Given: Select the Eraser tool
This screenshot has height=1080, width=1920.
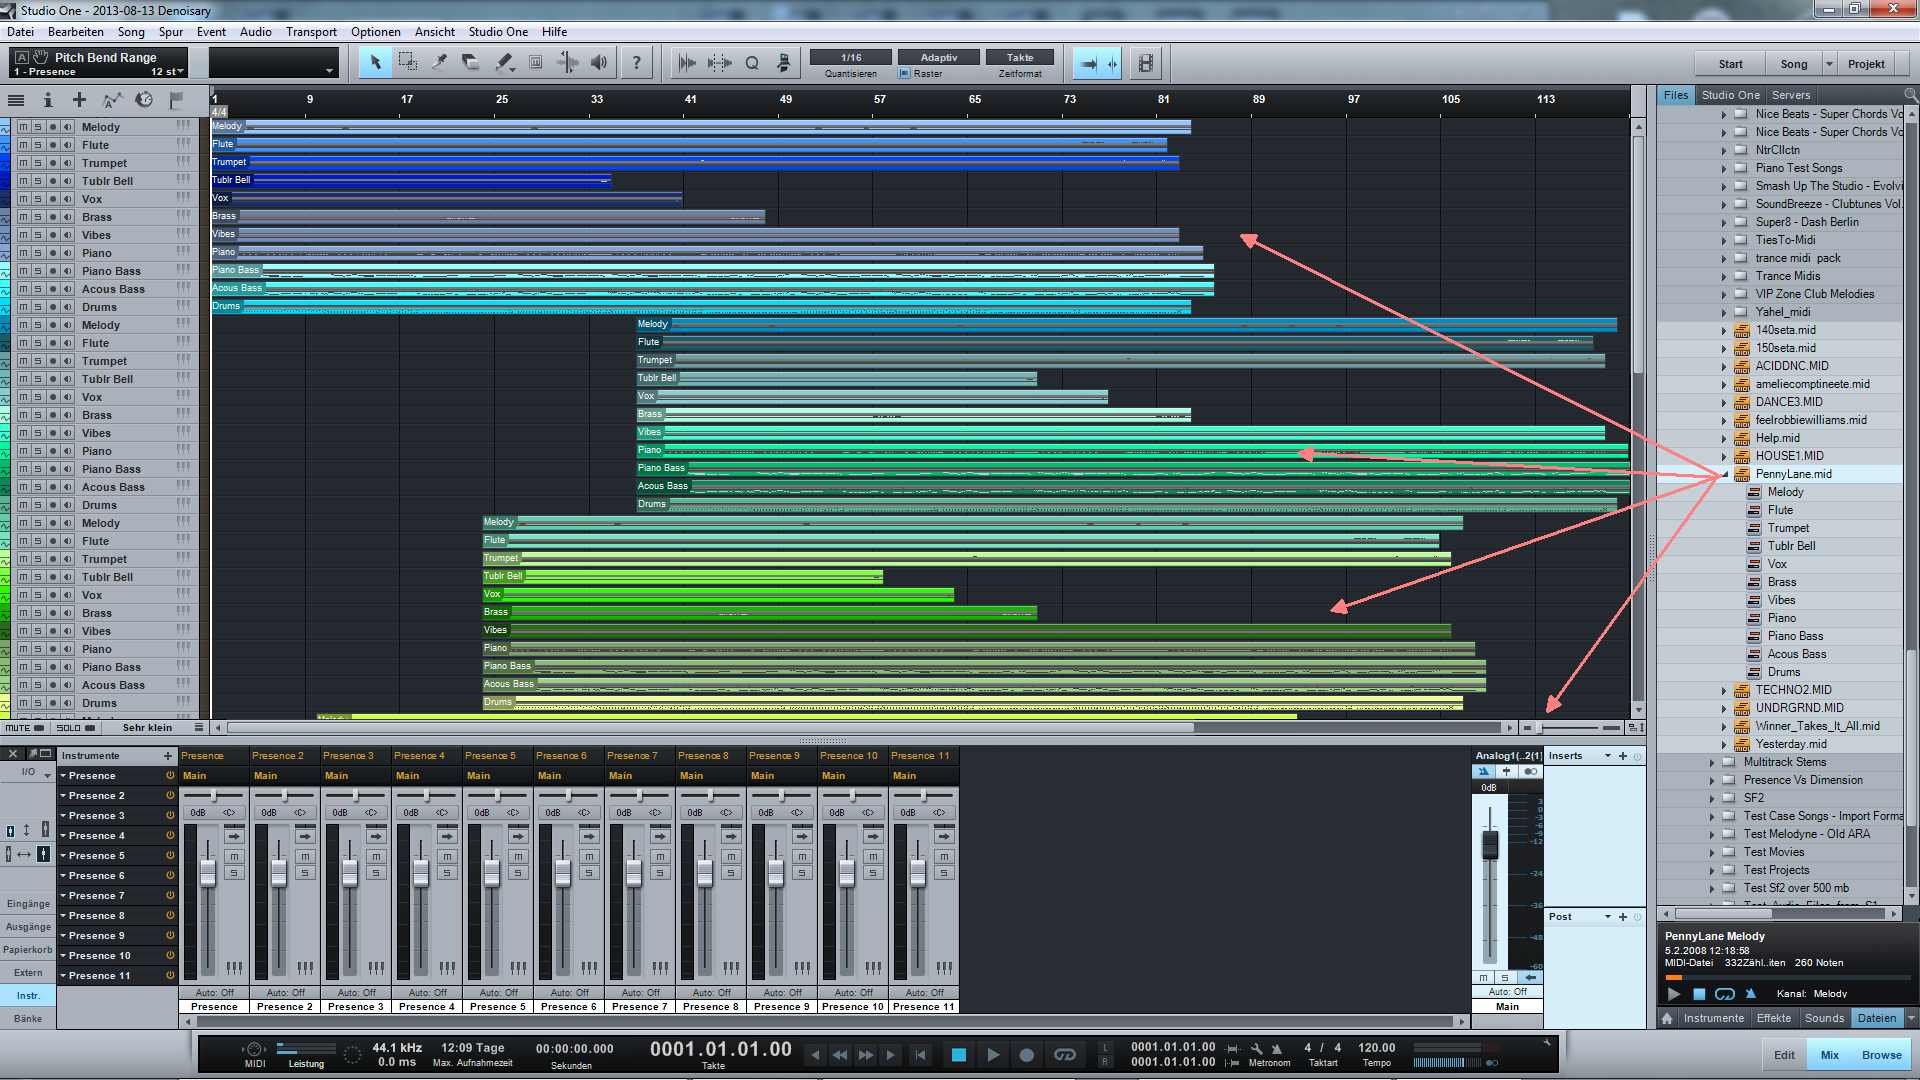Looking at the screenshot, I should [x=471, y=63].
